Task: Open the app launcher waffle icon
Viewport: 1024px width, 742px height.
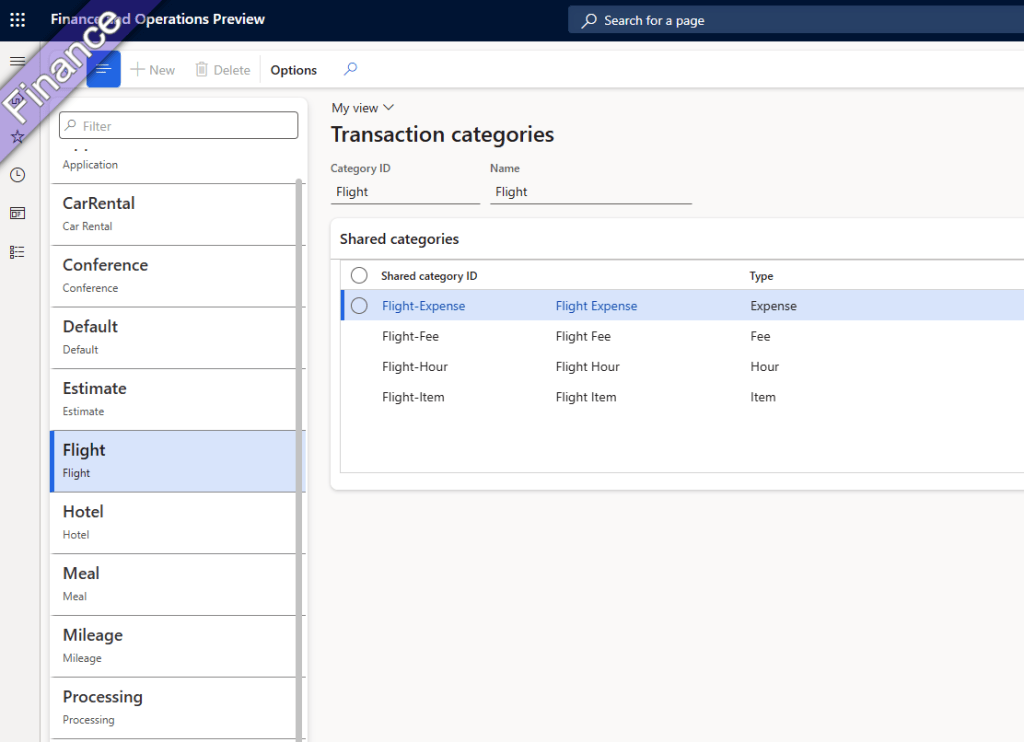Action: click(17, 20)
